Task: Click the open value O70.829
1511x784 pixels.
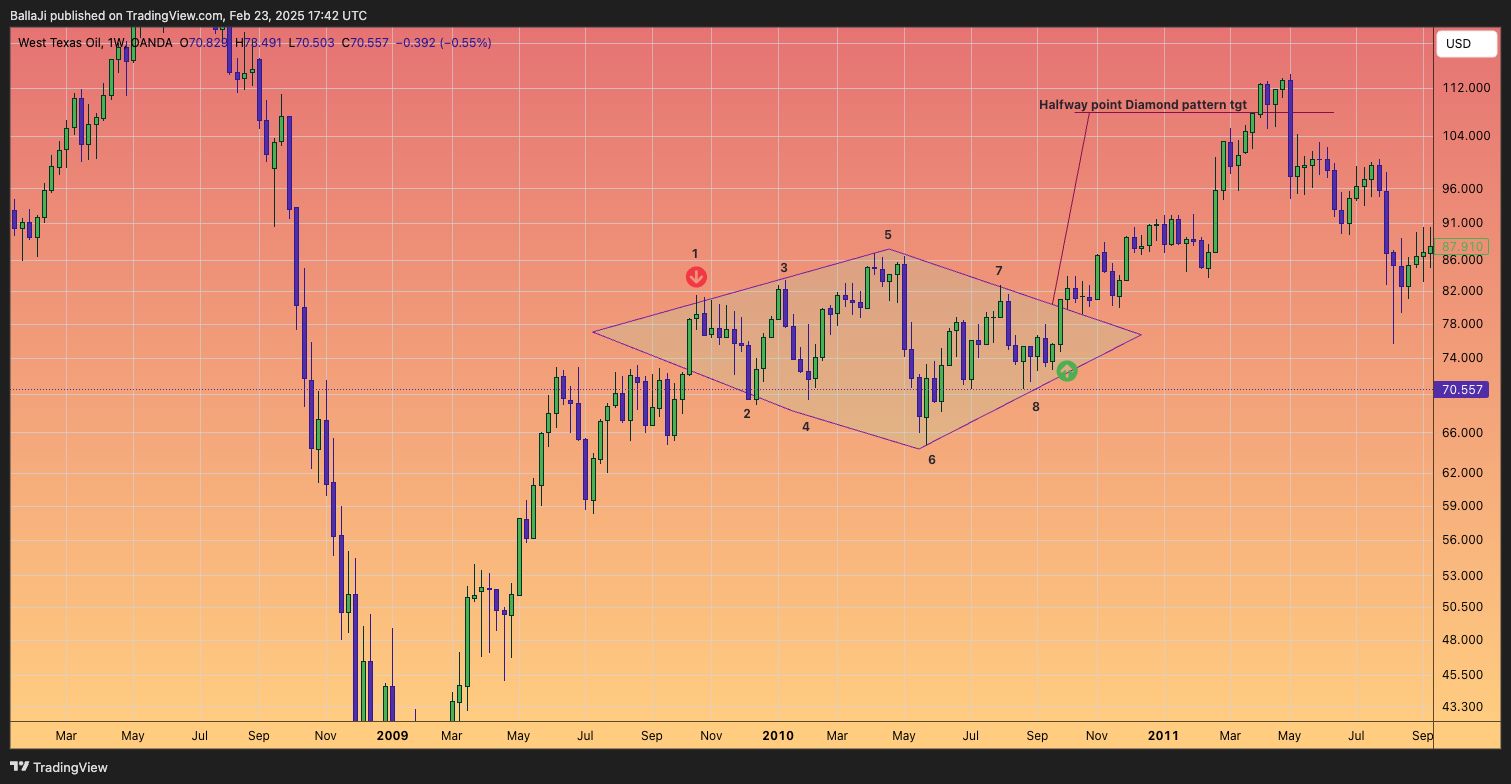Action: [204, 43]
